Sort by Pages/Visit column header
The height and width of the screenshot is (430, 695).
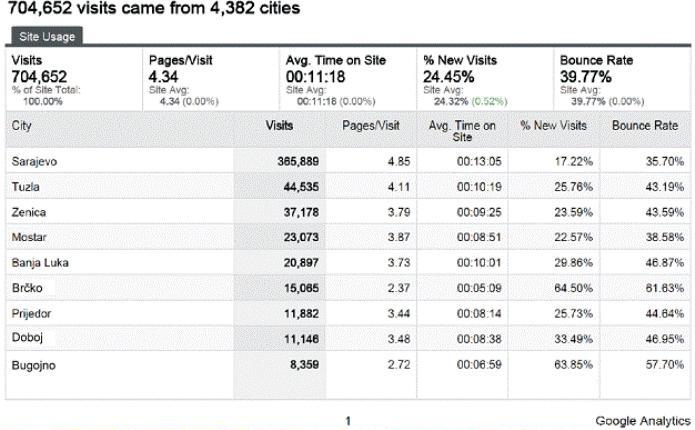point(370,126)
